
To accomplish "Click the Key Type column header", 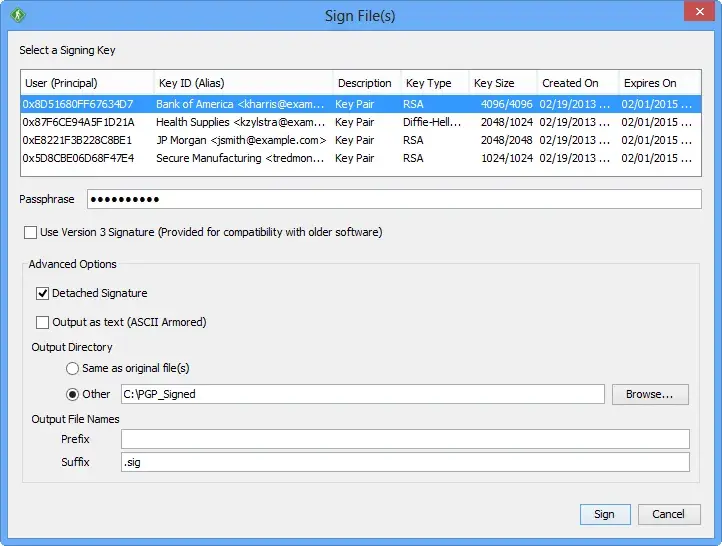I will tap(435, 83).
